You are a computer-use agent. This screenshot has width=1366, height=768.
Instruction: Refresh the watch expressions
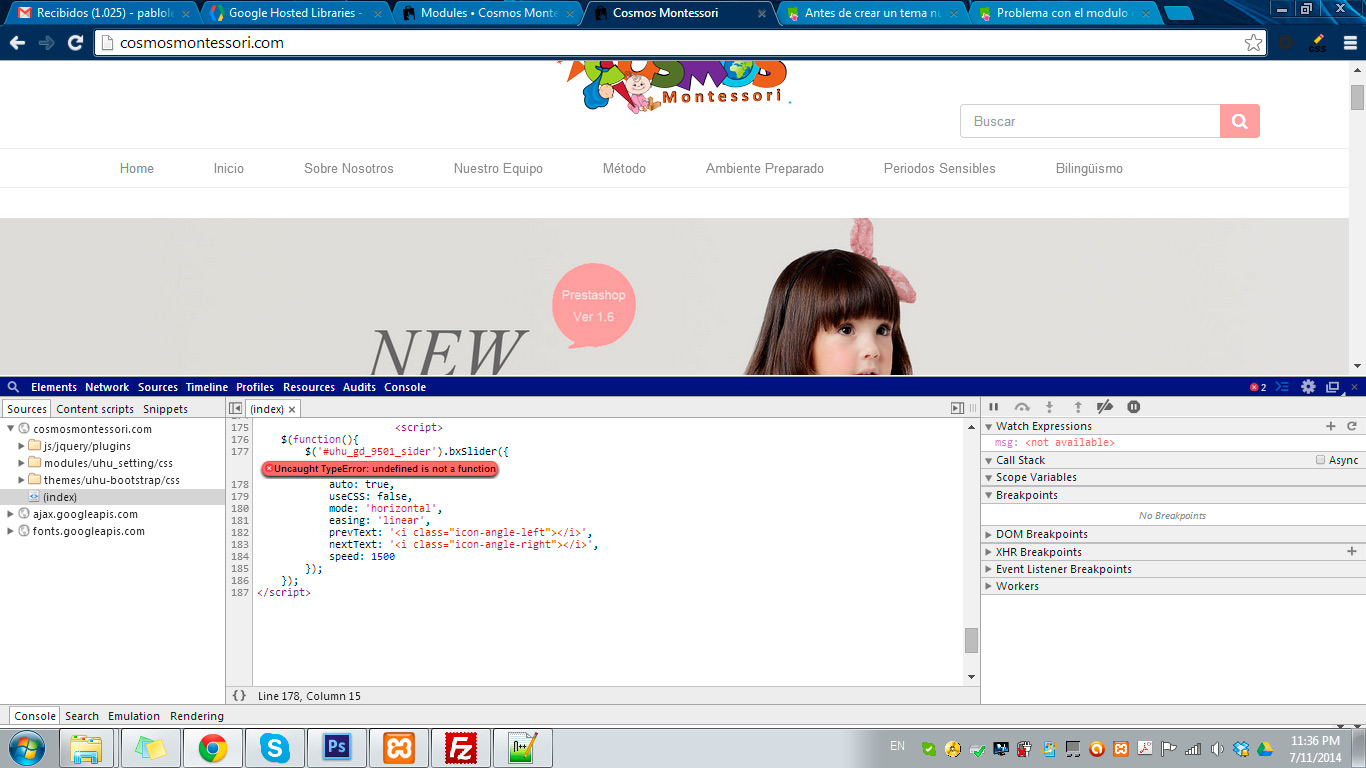1352,426
